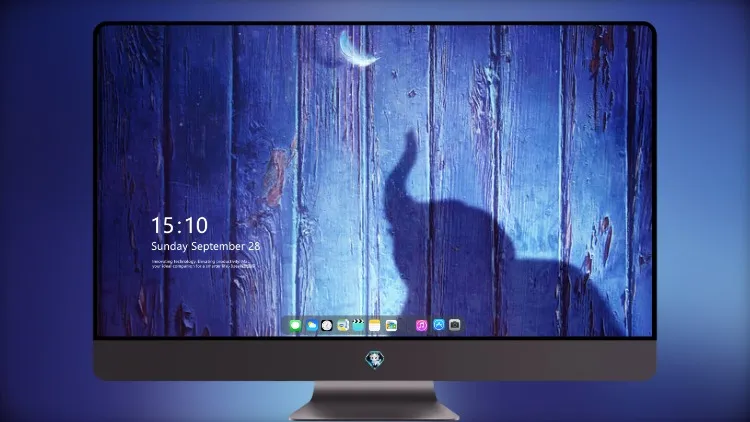Click the empty dock gap before Music
750x422 pixels.
(407, 326)
